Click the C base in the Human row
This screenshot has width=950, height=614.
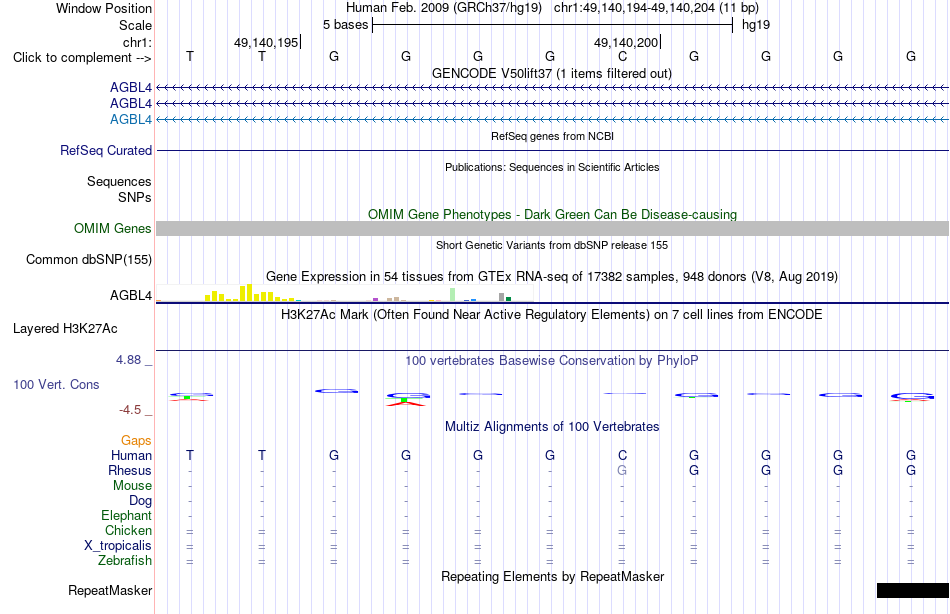tap(622, 455)
